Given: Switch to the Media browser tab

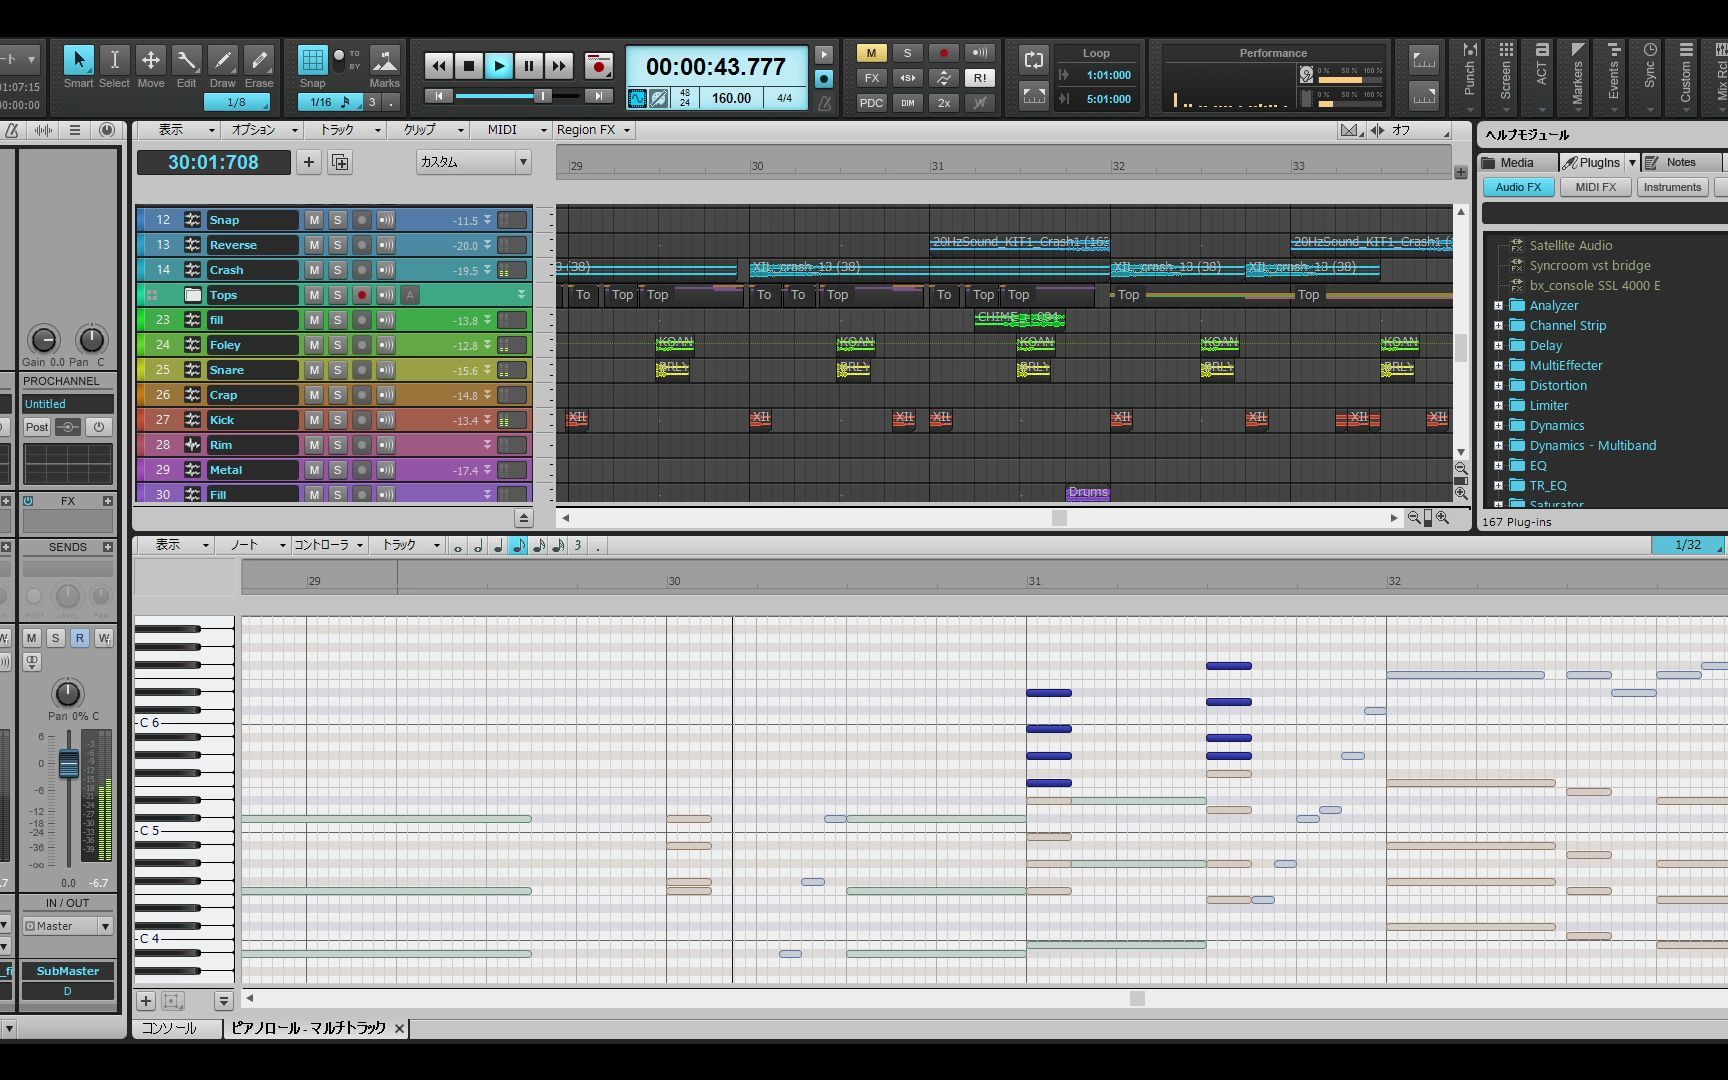Looking at the screenshot, I should [1516, 162].
